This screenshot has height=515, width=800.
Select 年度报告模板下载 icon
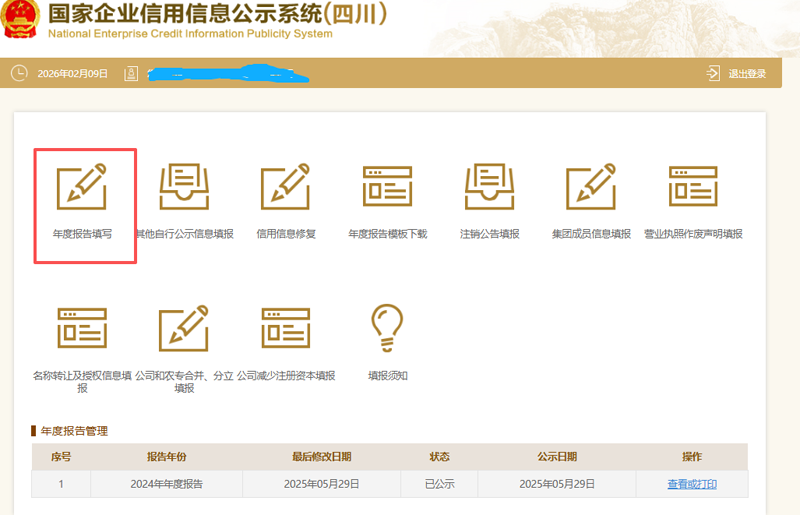coord(387,188)
